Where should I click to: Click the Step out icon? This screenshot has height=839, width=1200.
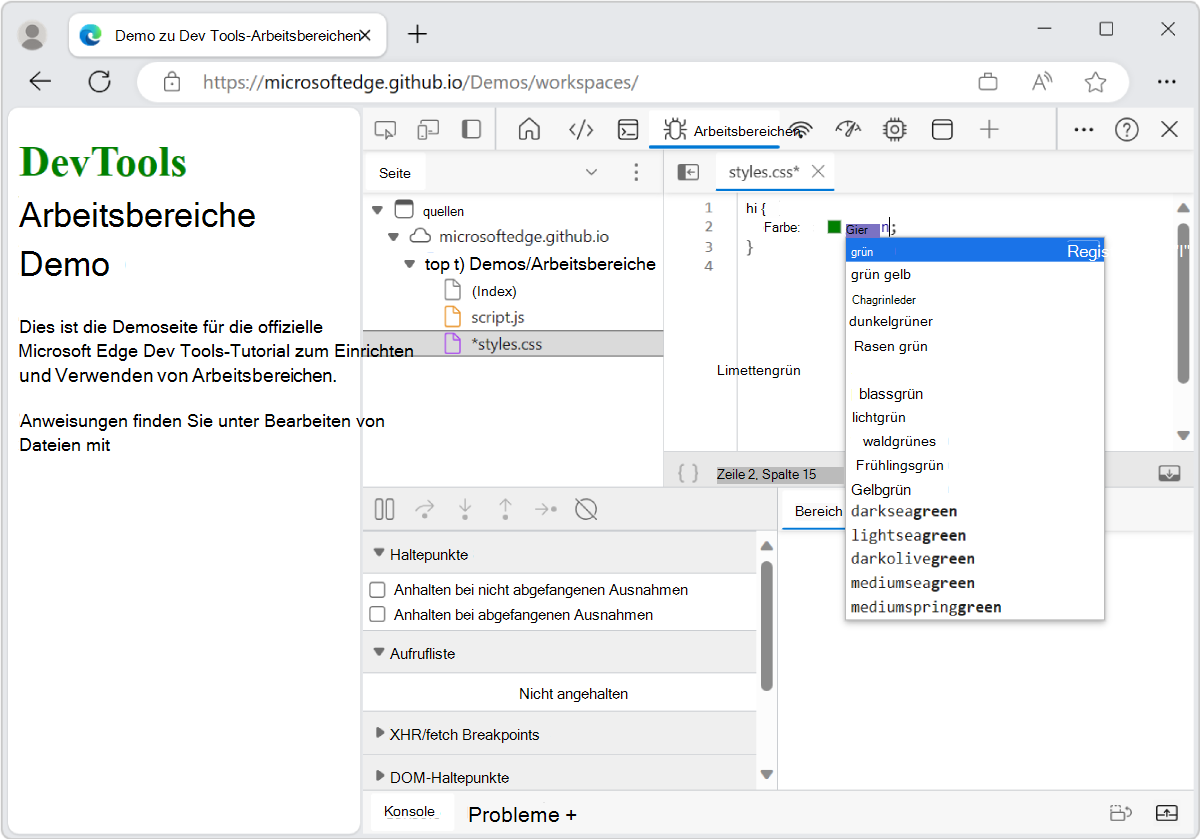[x=505, y=509]
